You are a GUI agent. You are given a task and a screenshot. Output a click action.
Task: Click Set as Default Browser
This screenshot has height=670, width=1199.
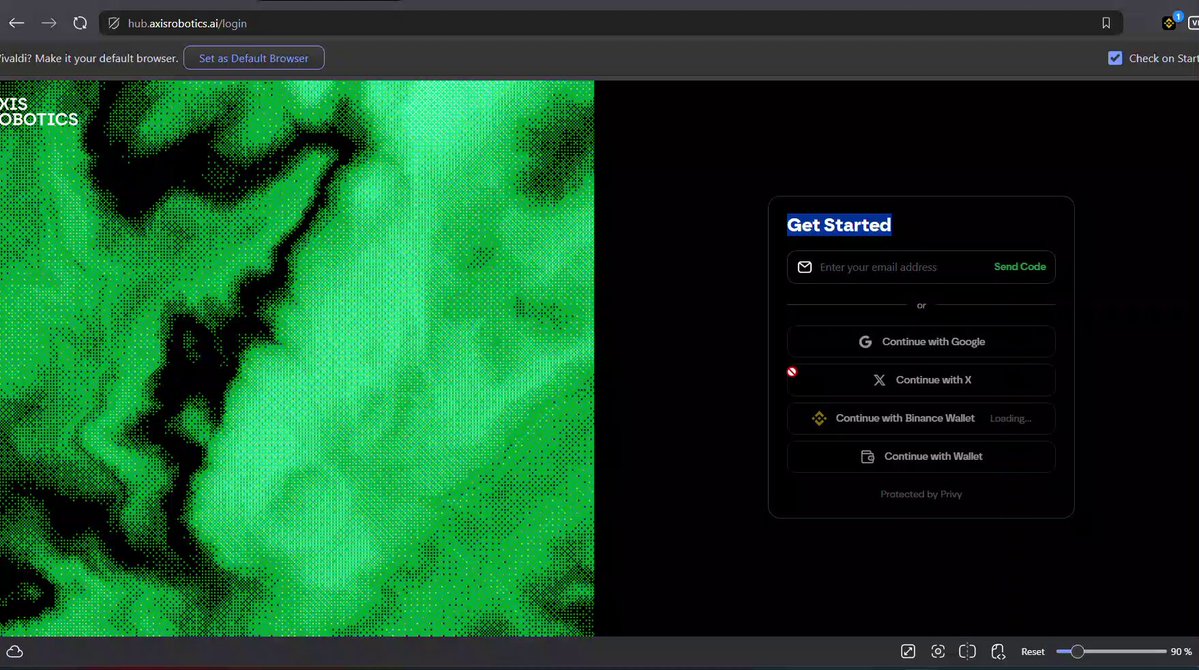click(x=254, y=58)
